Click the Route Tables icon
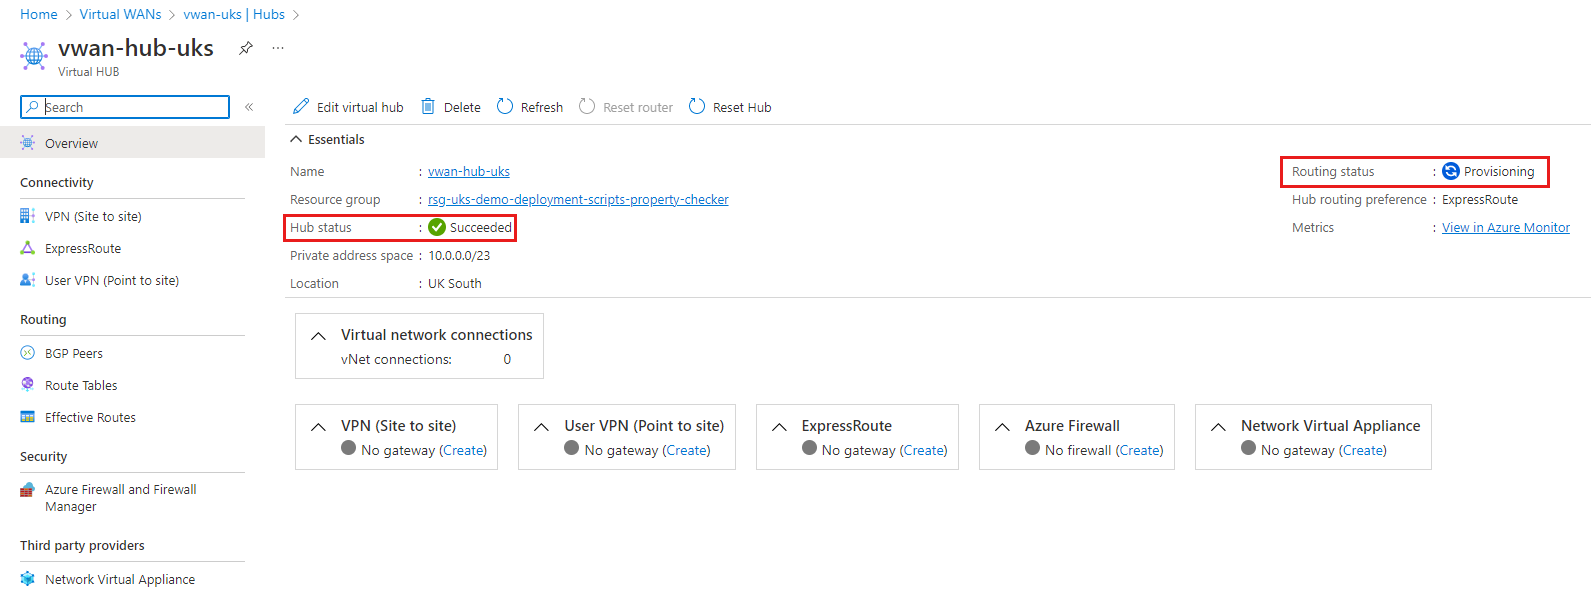 28,385
